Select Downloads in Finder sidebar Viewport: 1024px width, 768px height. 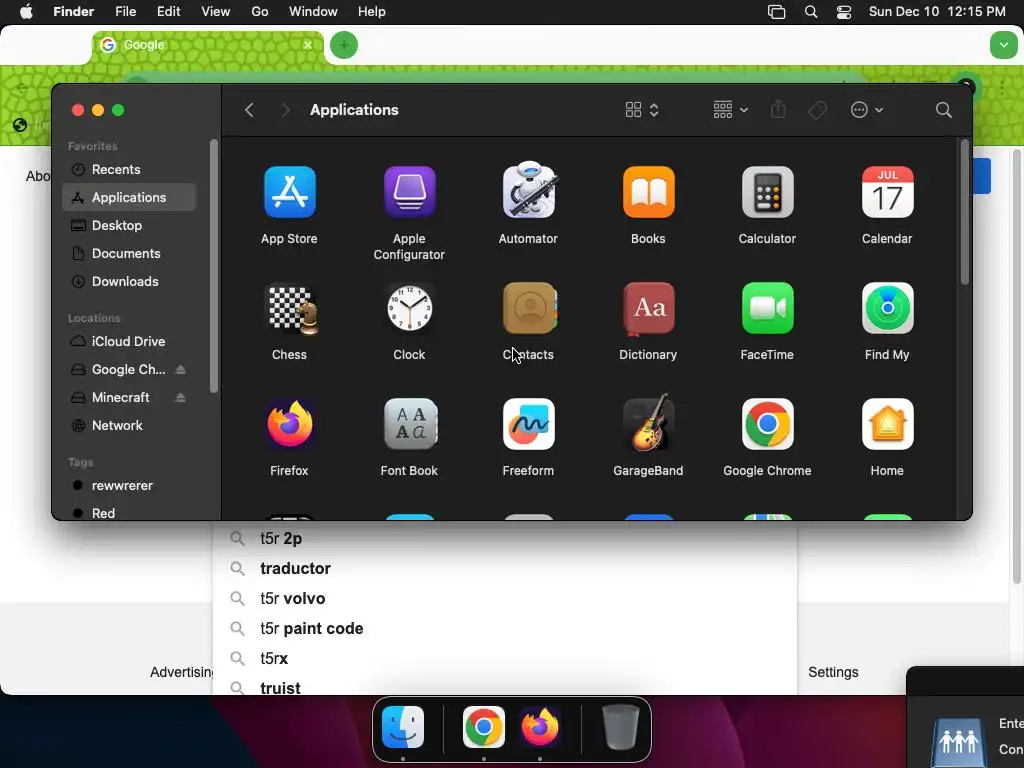pyautogui.click(x=129, y=281)
